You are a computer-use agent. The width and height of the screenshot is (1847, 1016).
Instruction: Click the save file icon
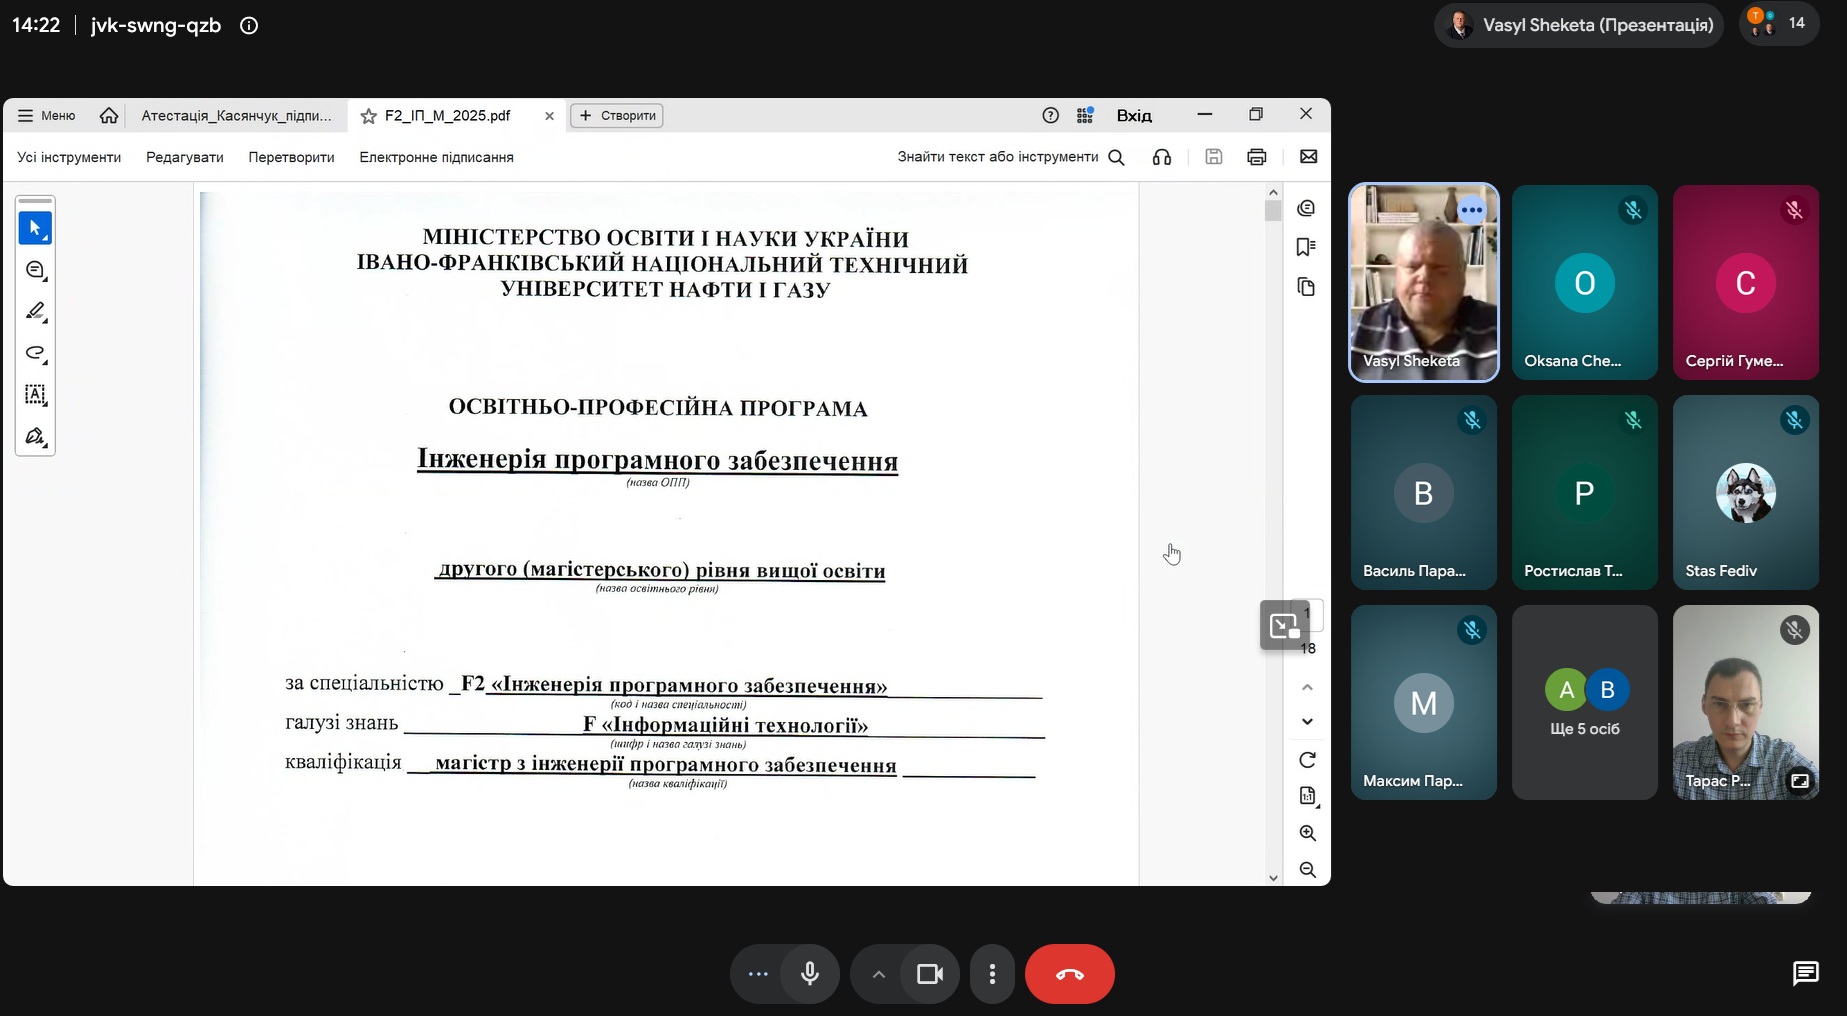1213,157
